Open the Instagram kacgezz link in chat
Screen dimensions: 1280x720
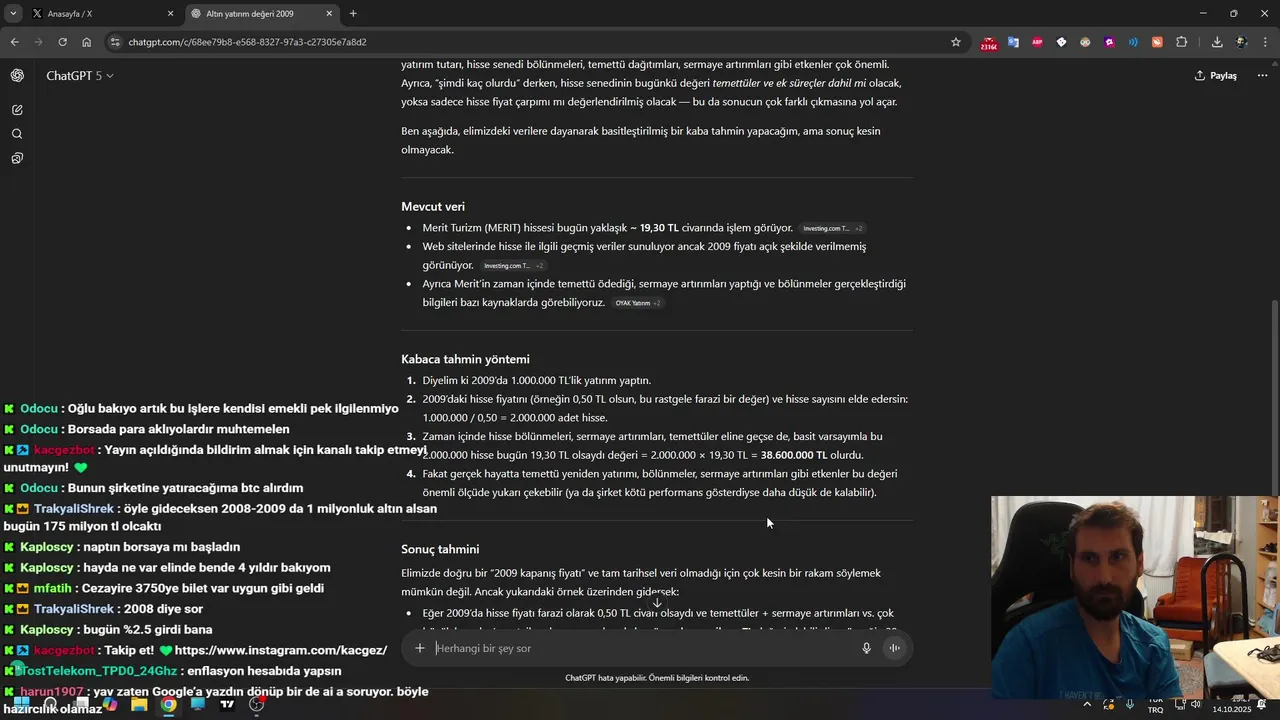[281, 650]
